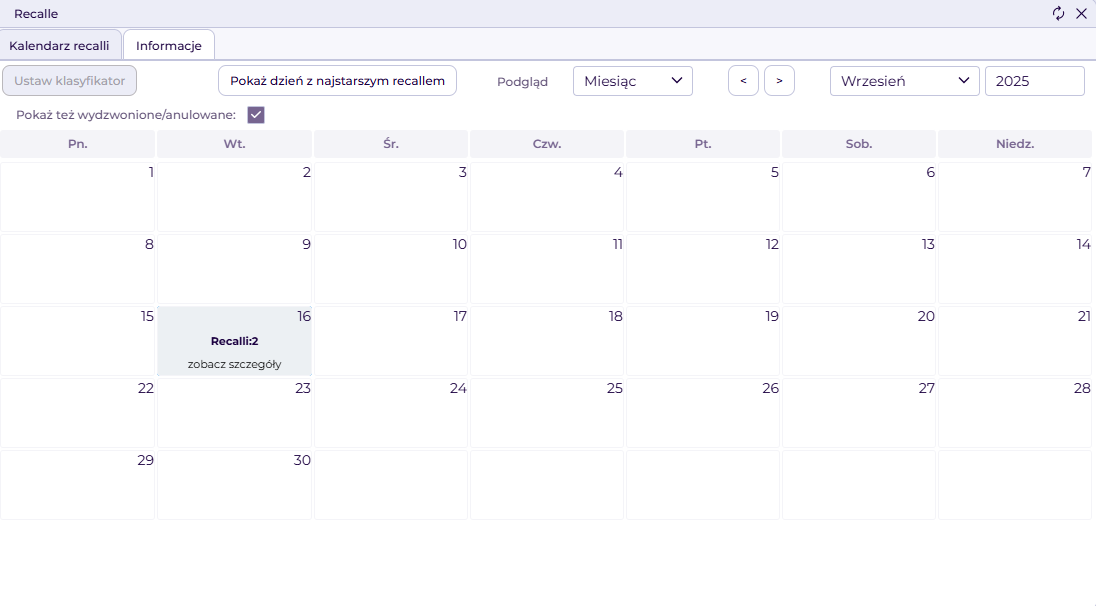Viewport: 1096px width, 606px height.
Task: Toggle Pokaż też wydzwonione/anulowane checkbox
Action: click(x=256, y=115)
